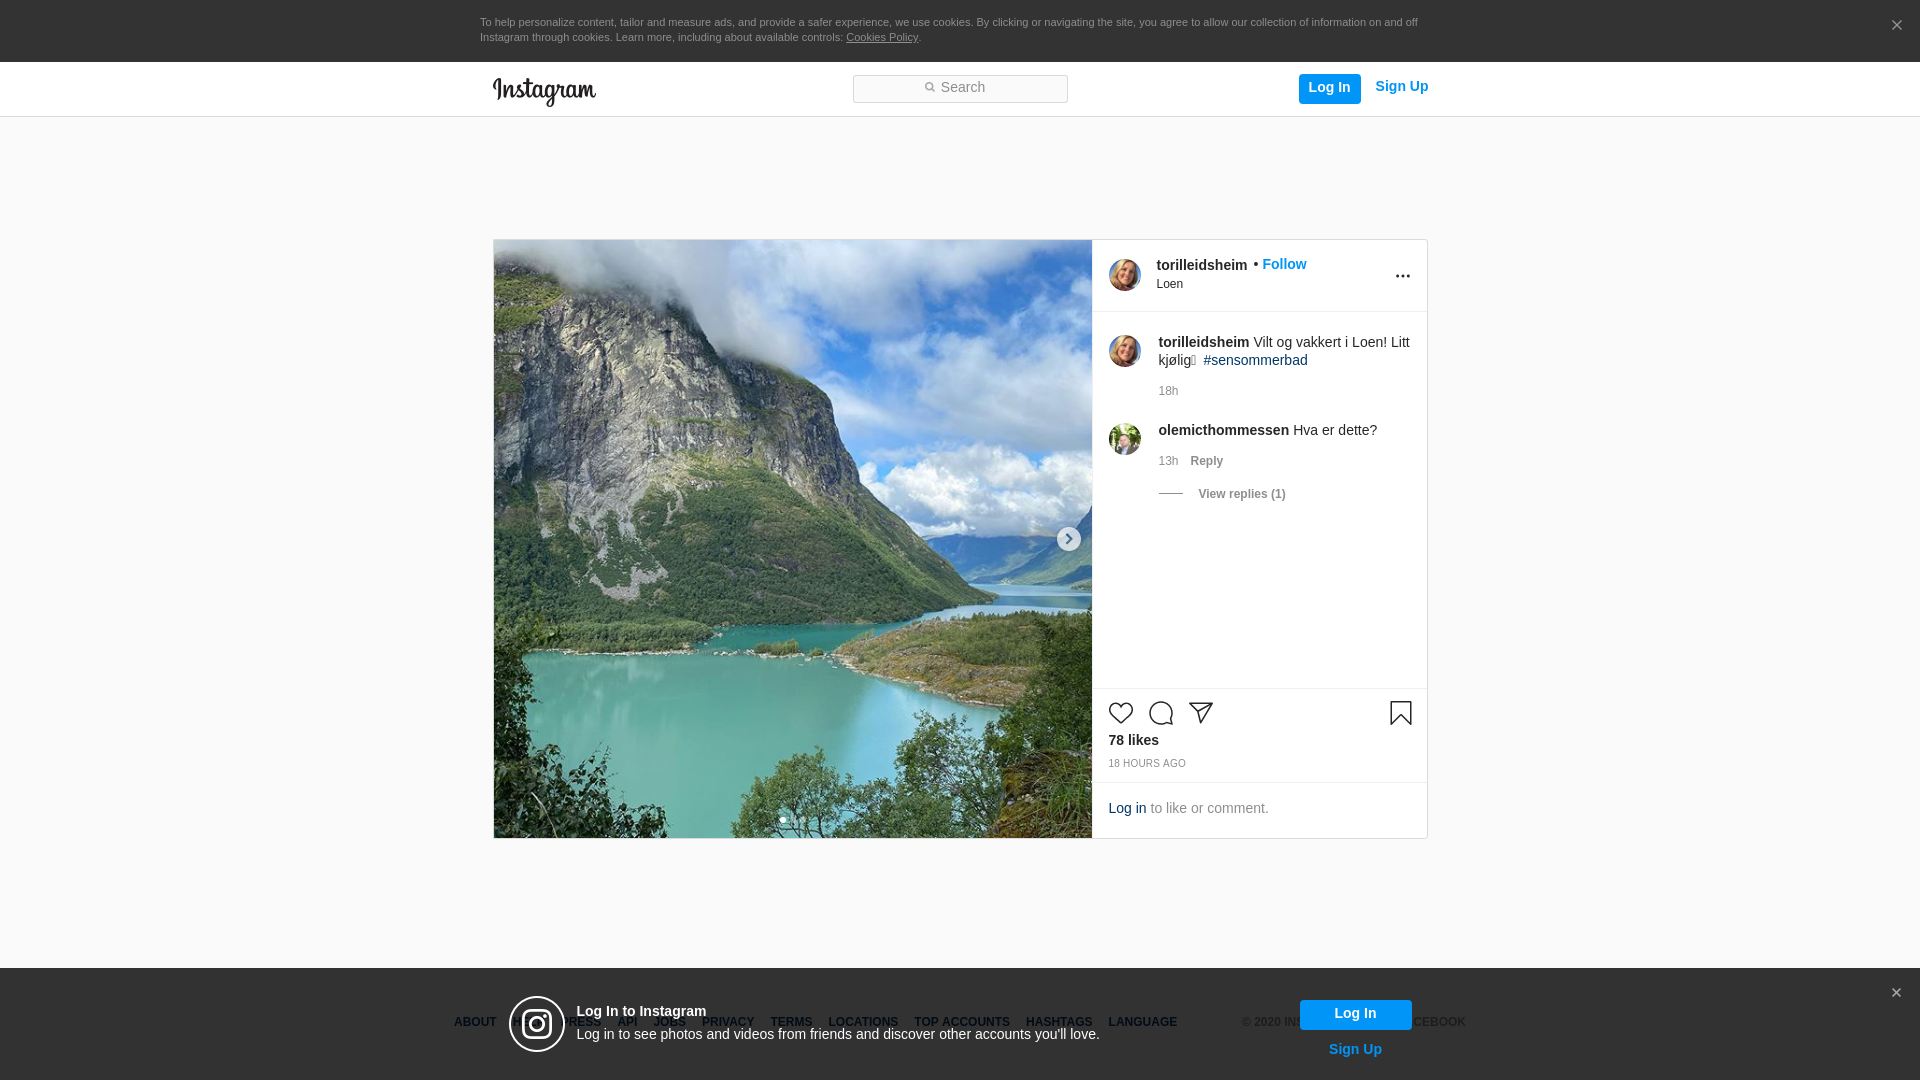
Task: Follow torilleidsheim
Action: (x=1283, y=264)
